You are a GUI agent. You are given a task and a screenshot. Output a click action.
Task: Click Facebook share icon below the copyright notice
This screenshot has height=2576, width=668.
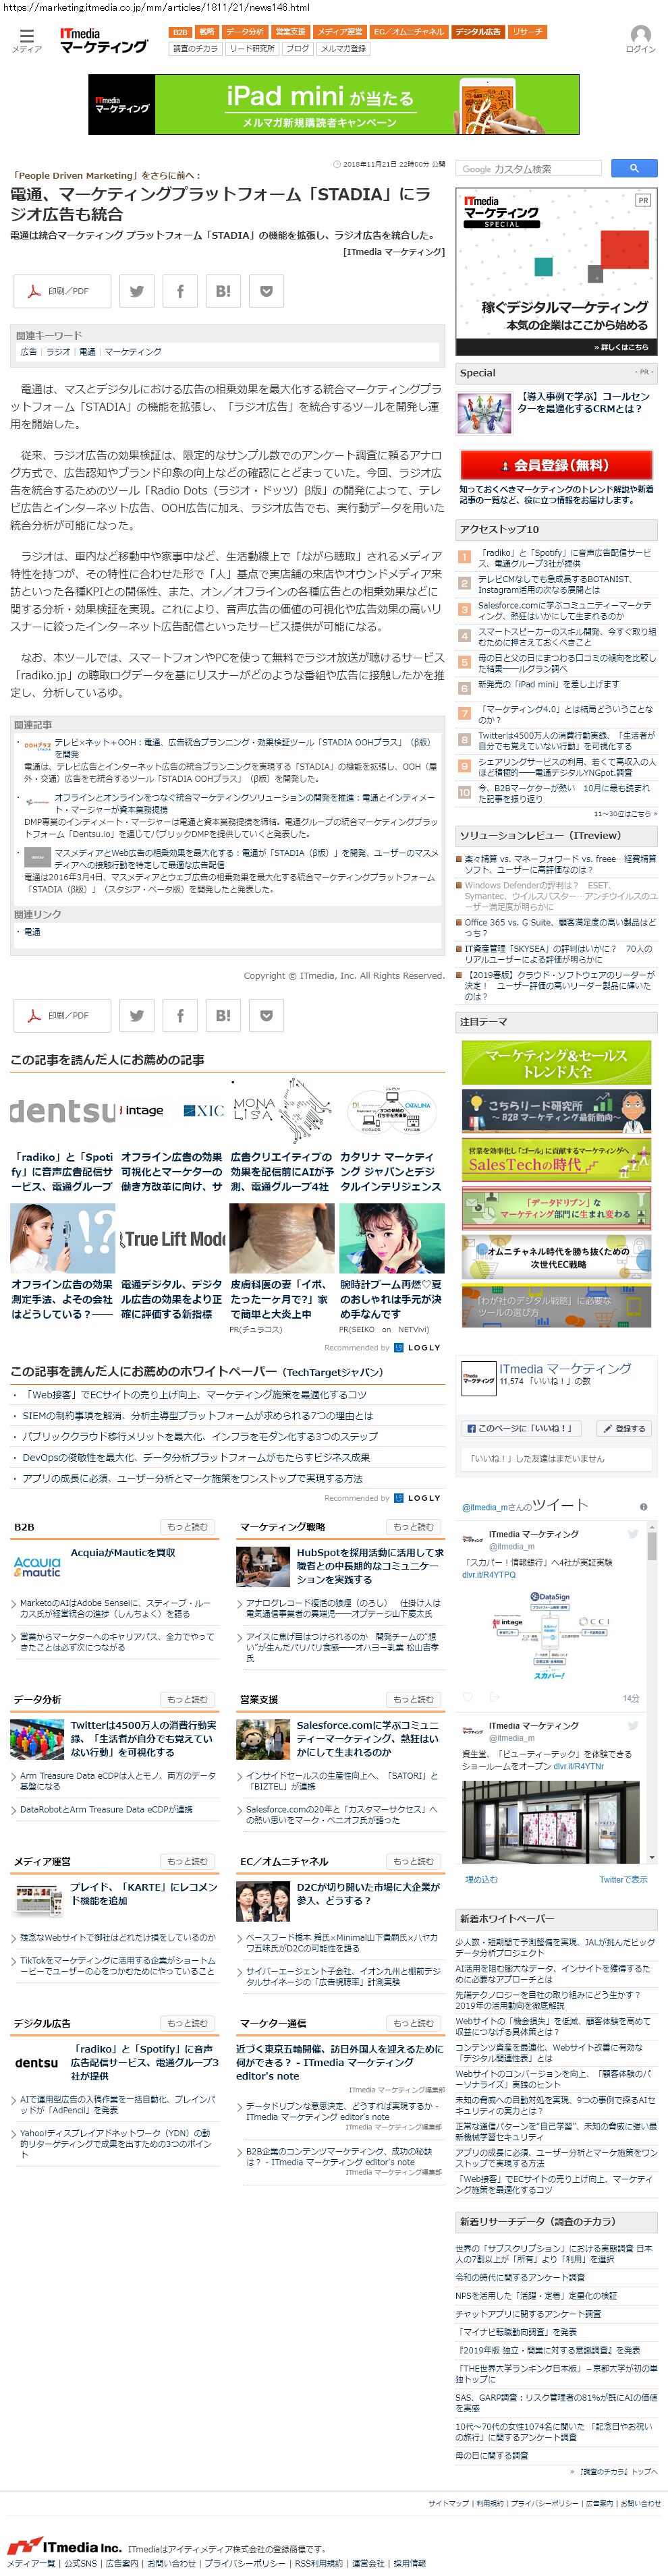[x=180, y=1016]
